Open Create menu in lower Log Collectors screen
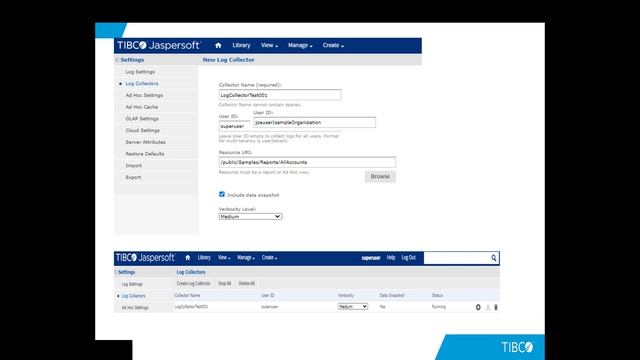 tap(269, 258)
